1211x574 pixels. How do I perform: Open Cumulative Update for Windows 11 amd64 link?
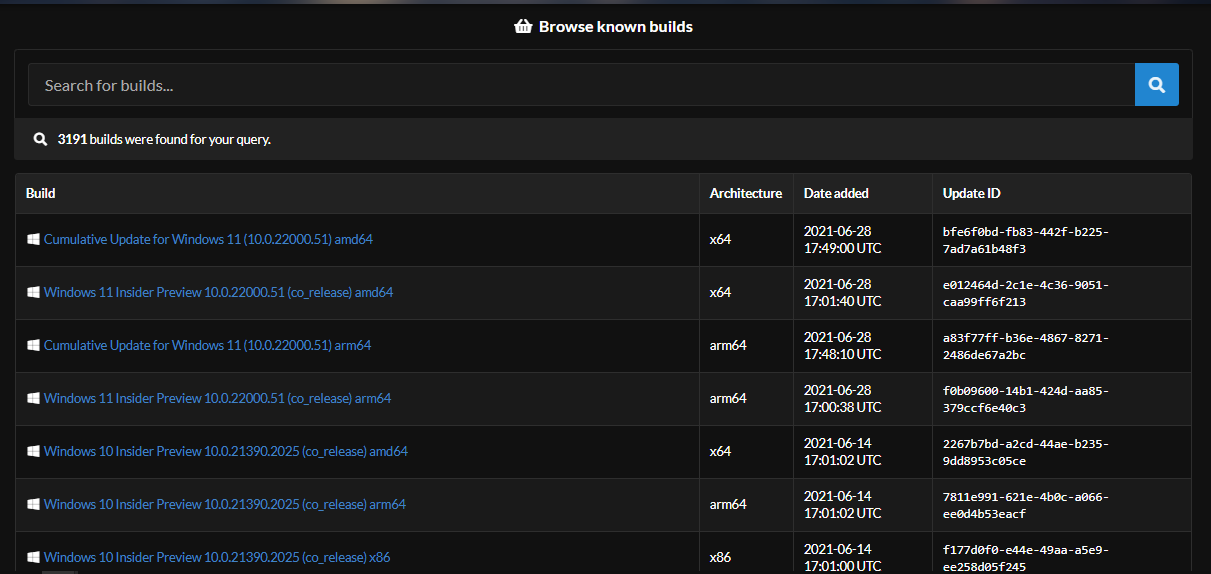pyautogui.click(x=208, y=240)
